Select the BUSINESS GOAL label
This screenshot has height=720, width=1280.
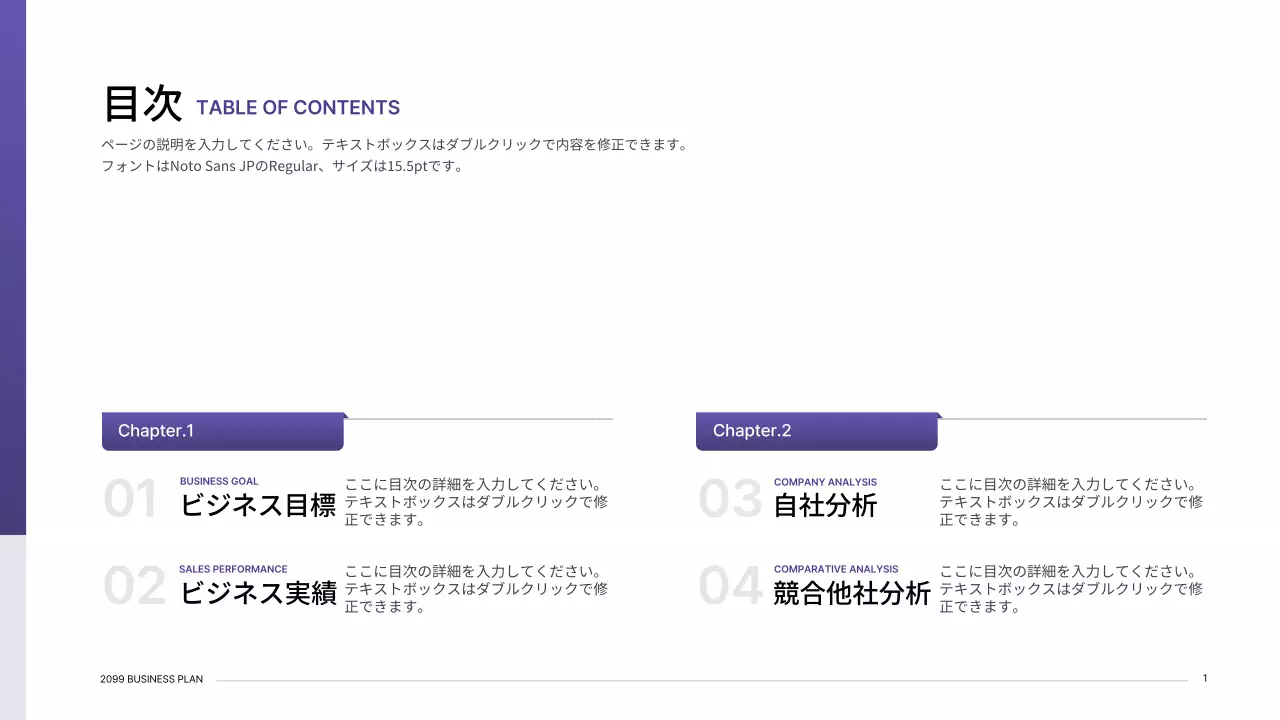pos(219,481)
